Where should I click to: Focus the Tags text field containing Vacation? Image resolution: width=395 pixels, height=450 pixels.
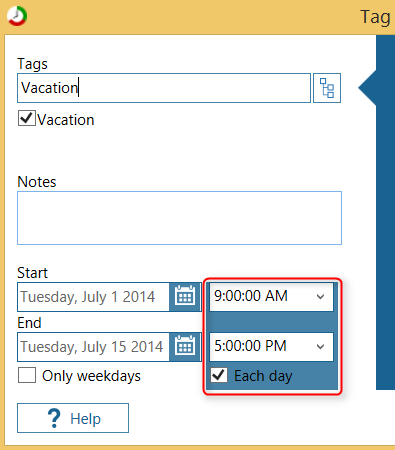tap(164, 88)
